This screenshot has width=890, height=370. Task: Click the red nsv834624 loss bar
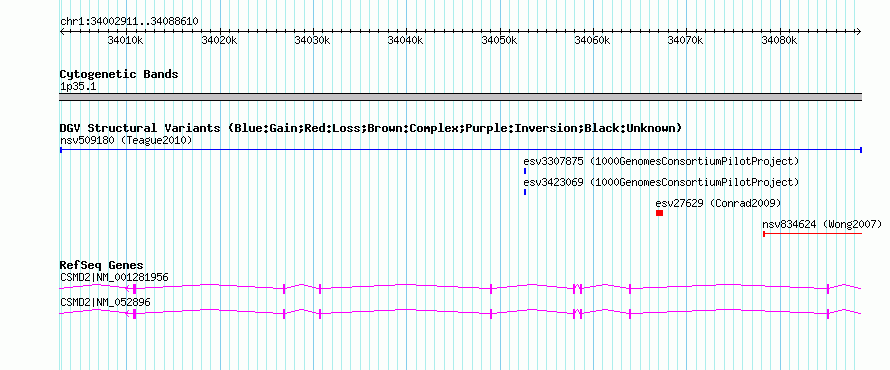[x=813, y=234]
